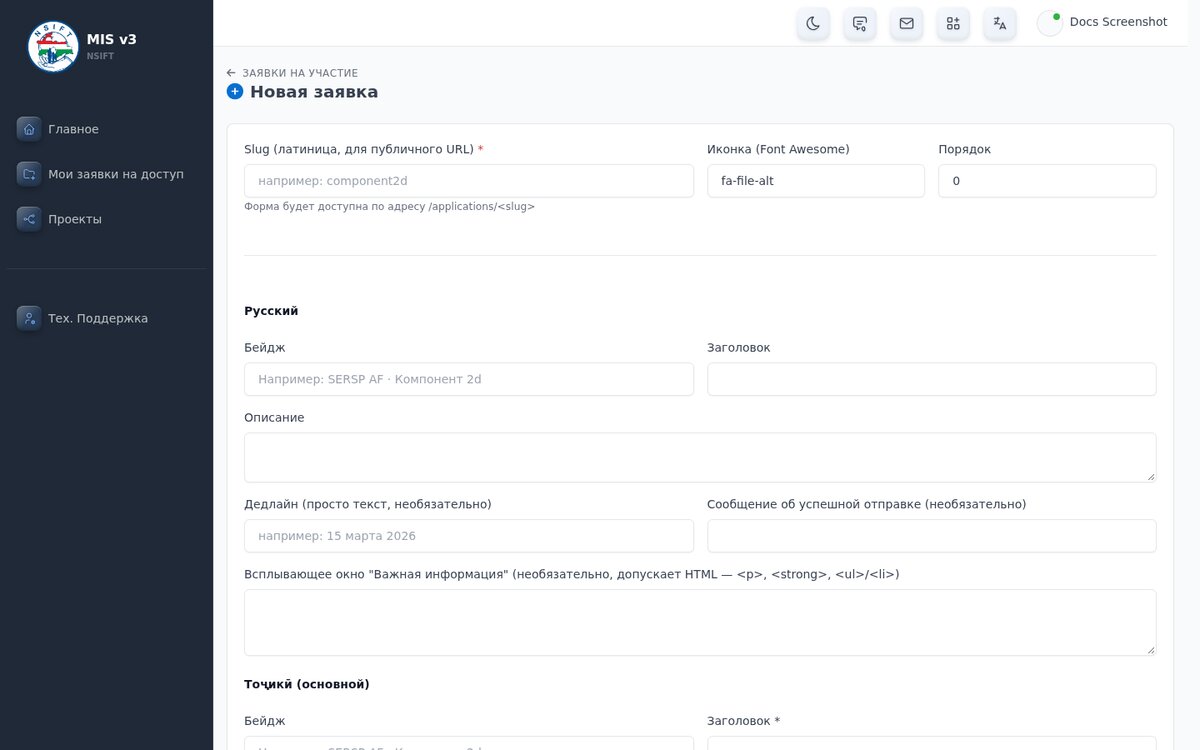Focus the Slug input field
The width and height of the screenshot is (1200, 750).
[469, 181]
